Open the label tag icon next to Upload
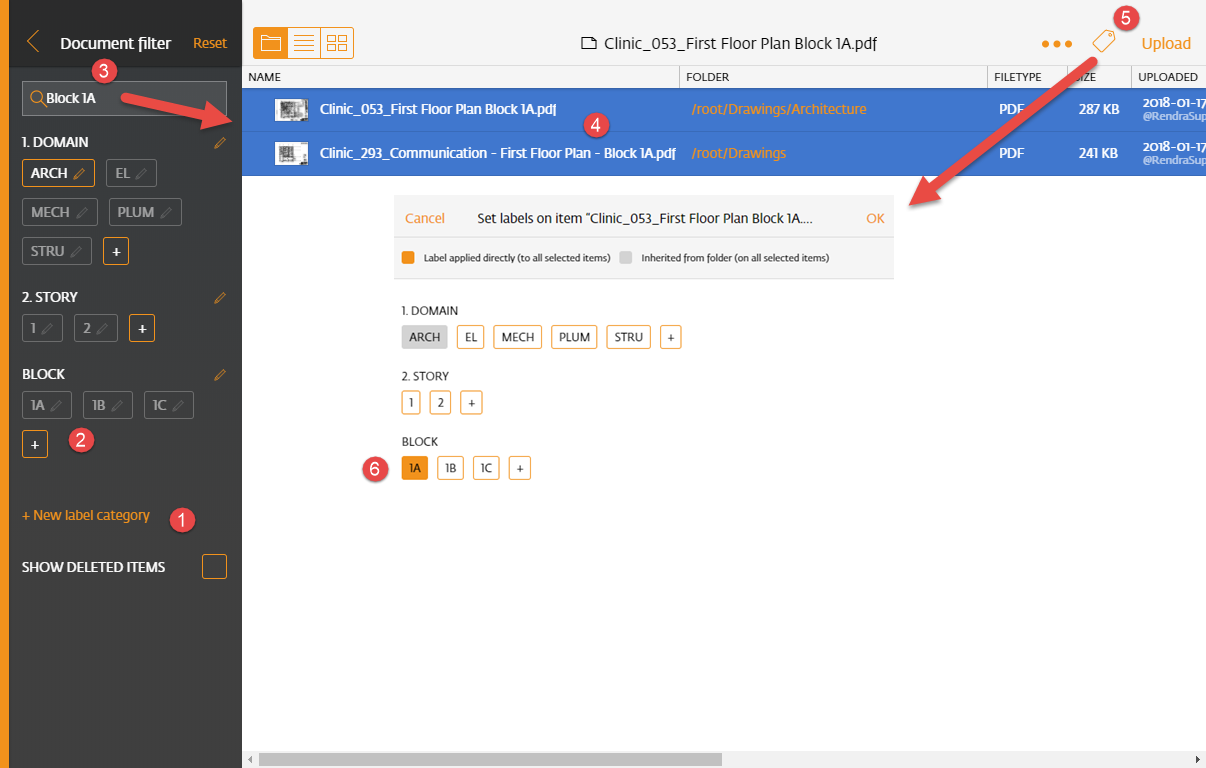The image size is (1206, 768). 1103,42
